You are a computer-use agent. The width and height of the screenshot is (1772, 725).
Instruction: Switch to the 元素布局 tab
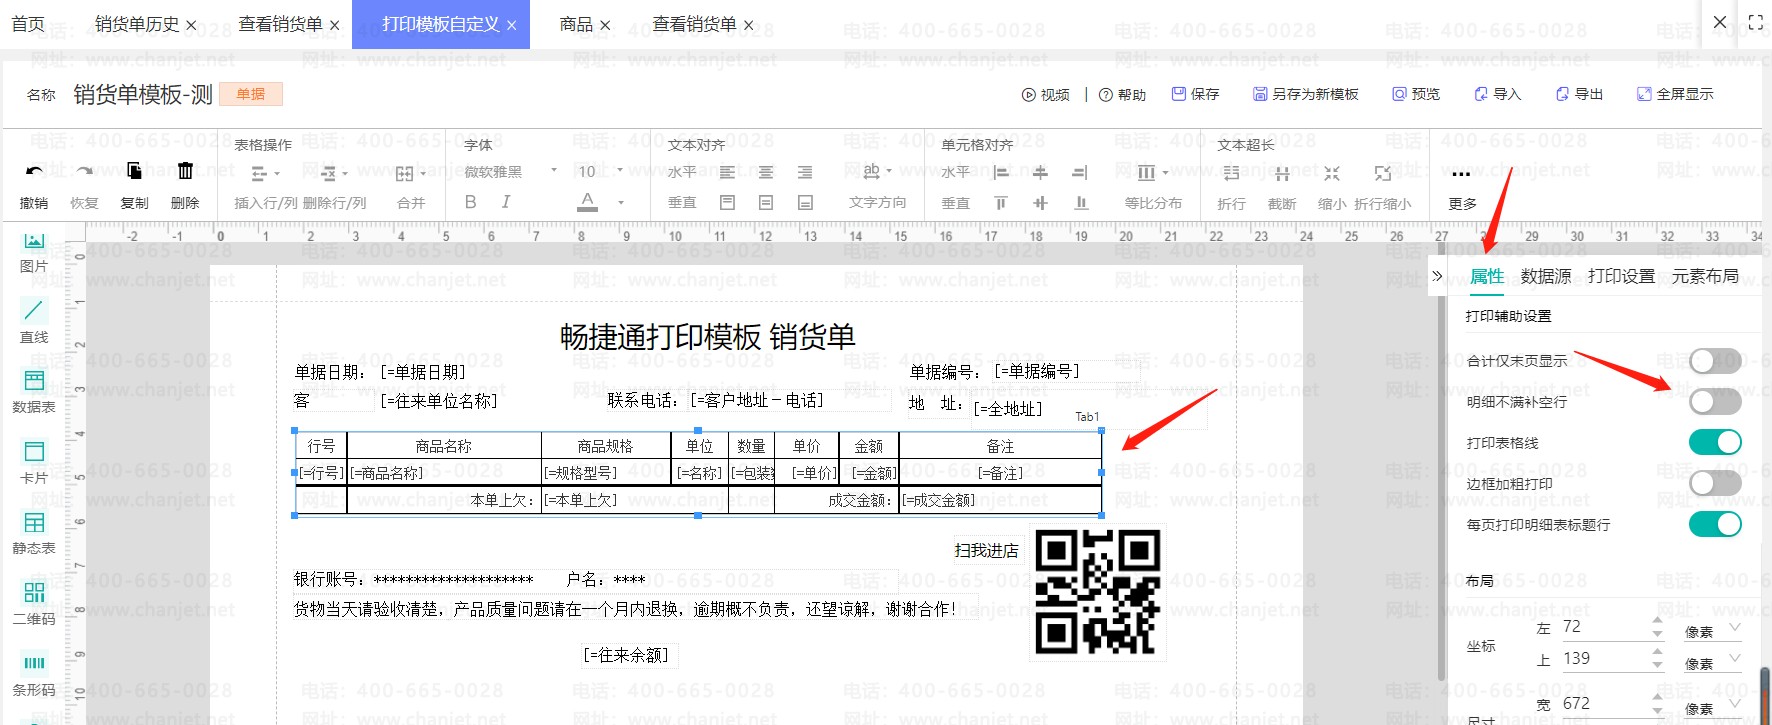pos(1705,276)
